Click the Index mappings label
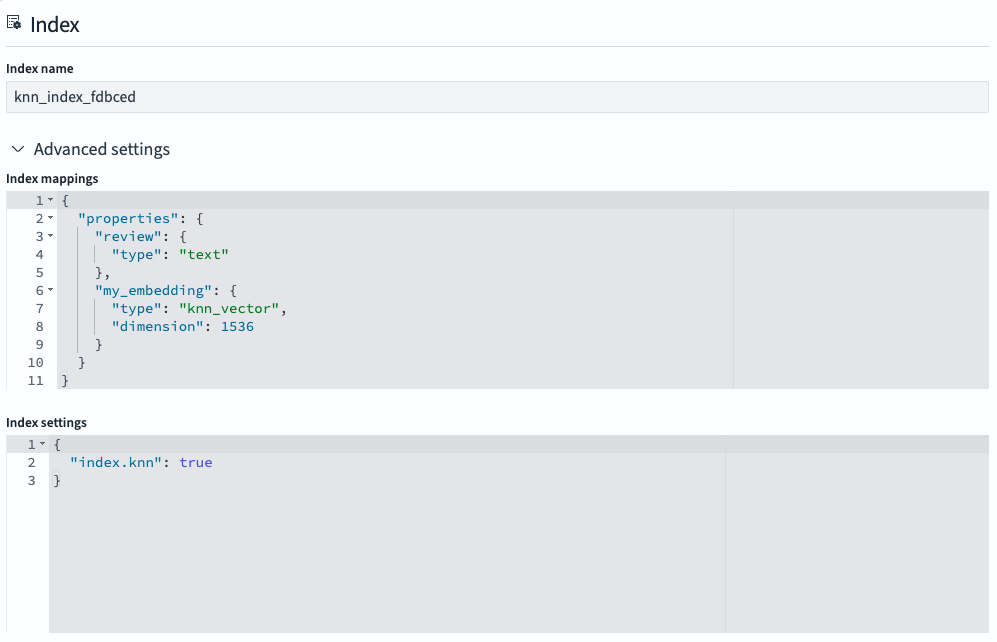 click(52, 178)
